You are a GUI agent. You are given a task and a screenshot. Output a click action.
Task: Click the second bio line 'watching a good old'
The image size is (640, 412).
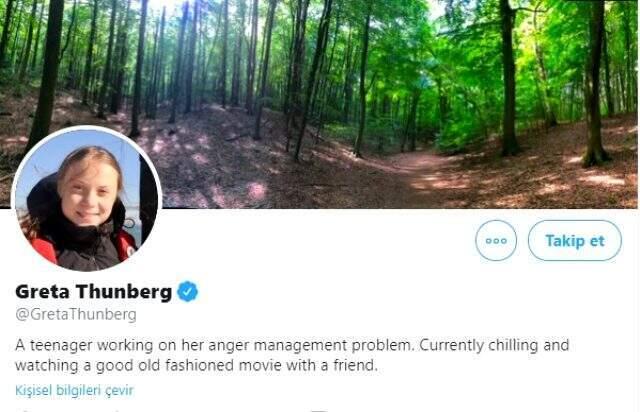196,365
